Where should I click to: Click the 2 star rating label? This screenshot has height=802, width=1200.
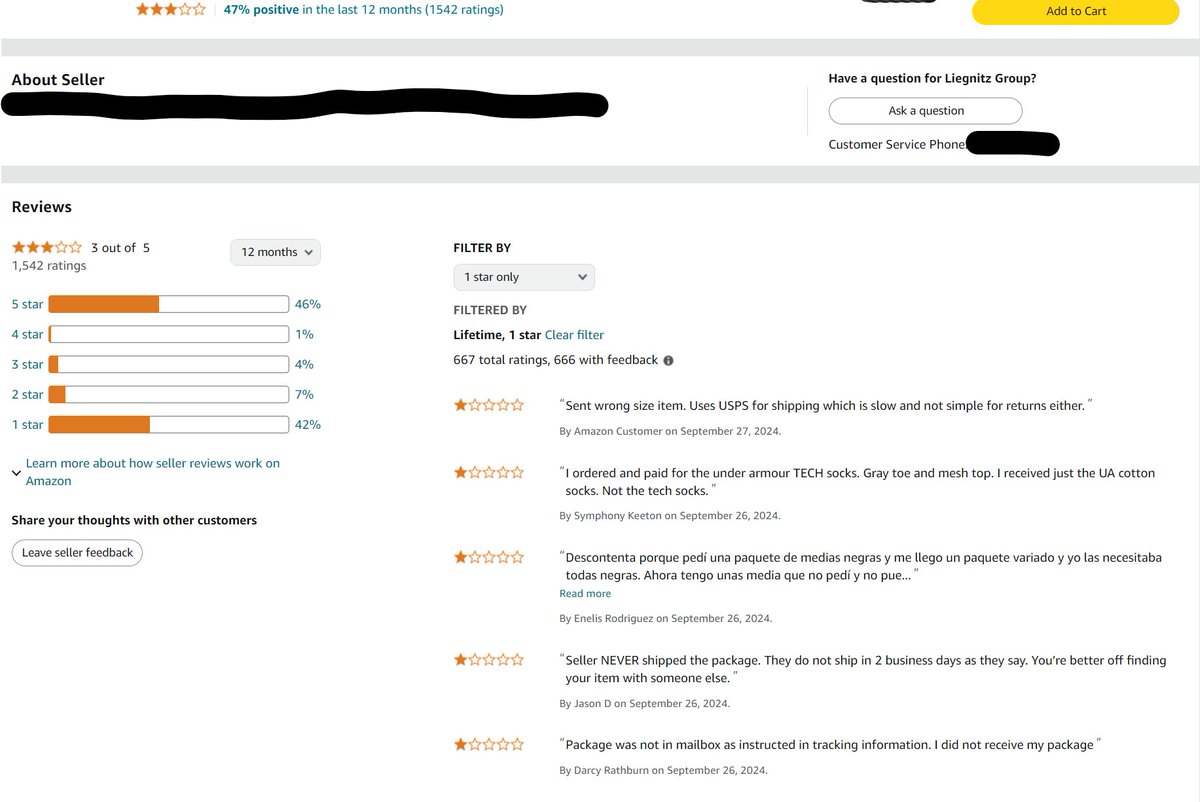27,394
